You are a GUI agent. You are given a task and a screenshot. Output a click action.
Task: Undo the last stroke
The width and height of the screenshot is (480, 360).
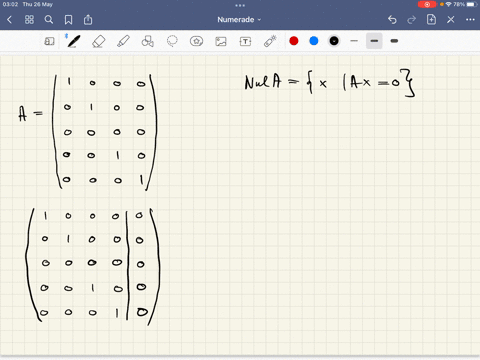click(392, 20)
